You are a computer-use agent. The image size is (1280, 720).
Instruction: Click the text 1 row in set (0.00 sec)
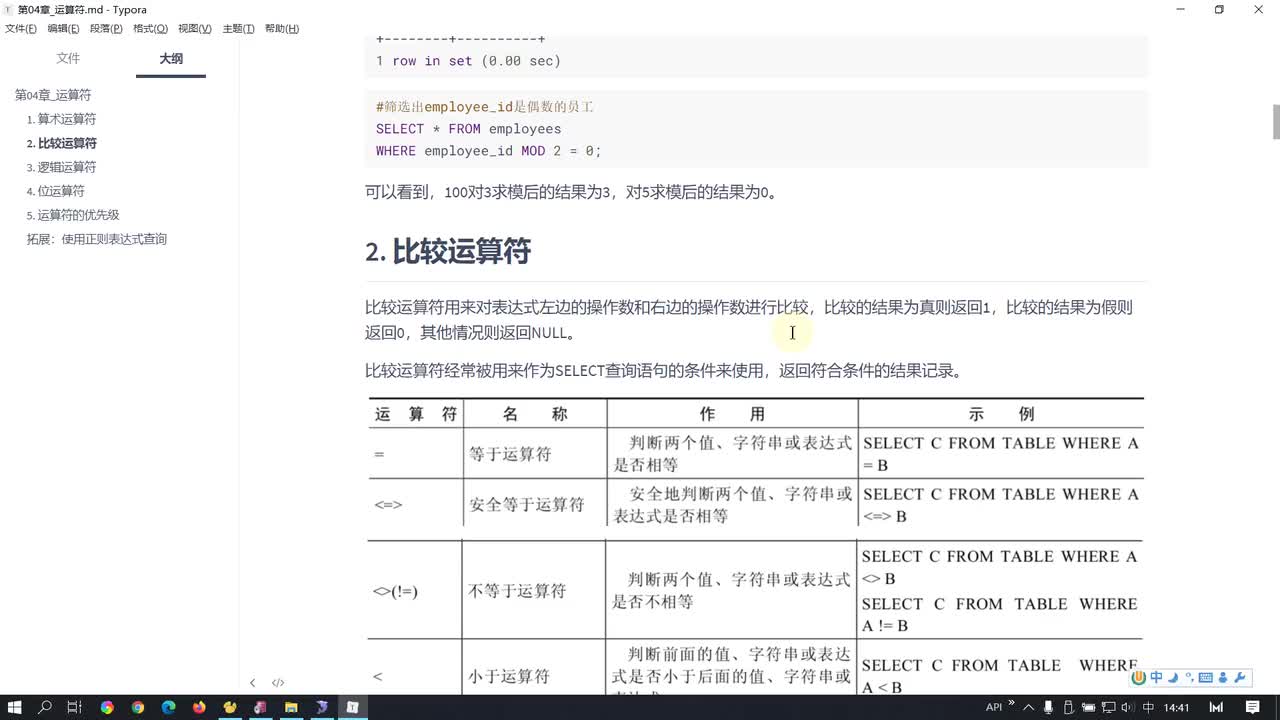(468, 61)
